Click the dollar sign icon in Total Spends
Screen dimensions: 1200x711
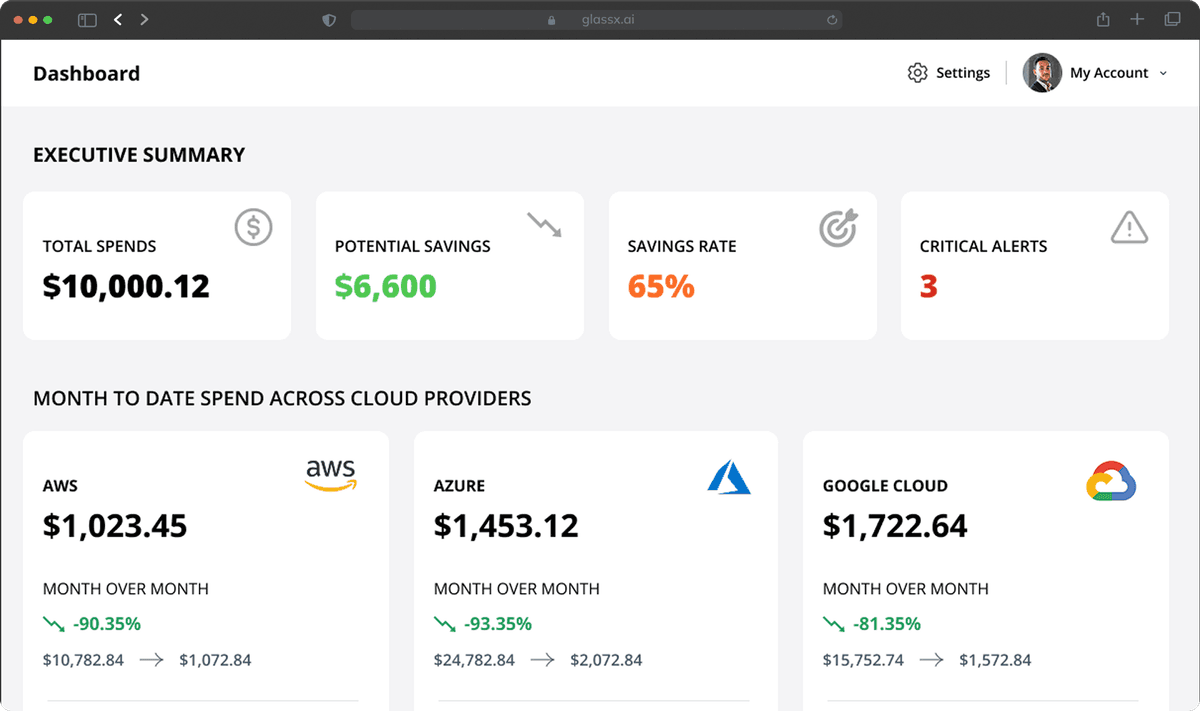click(253, 228)
